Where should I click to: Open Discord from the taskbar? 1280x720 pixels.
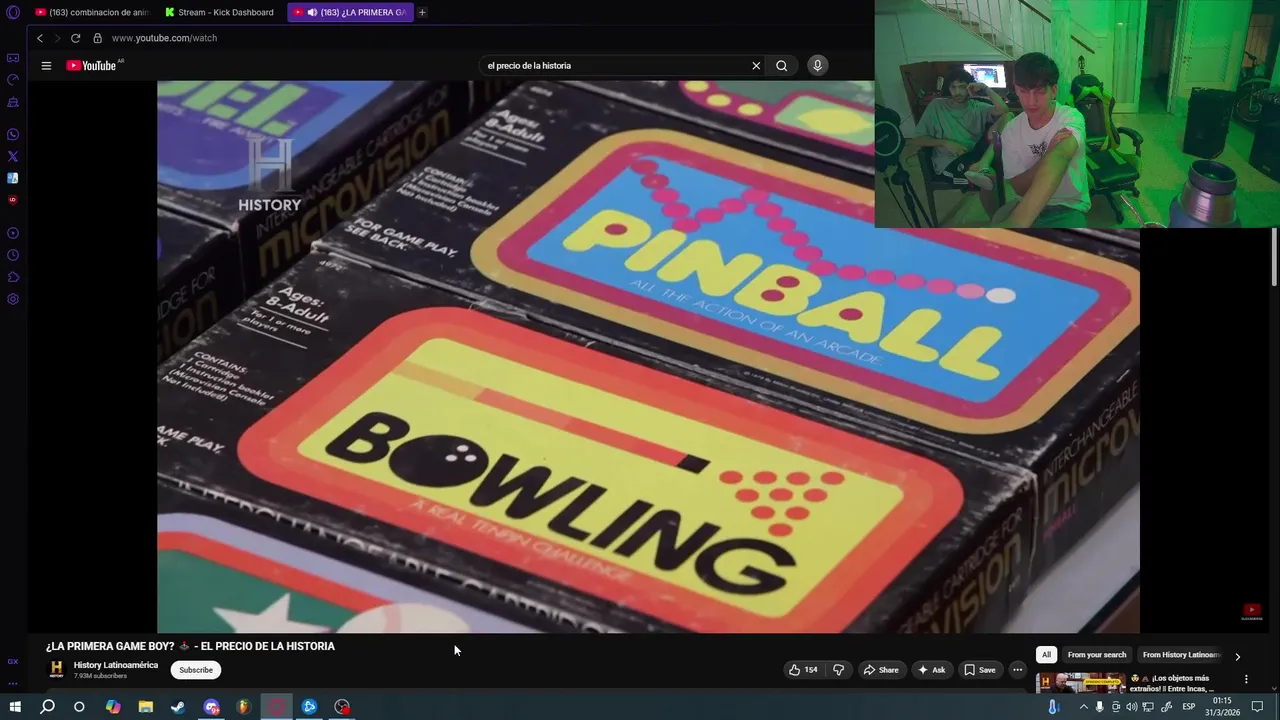click(x=211, y=707)
